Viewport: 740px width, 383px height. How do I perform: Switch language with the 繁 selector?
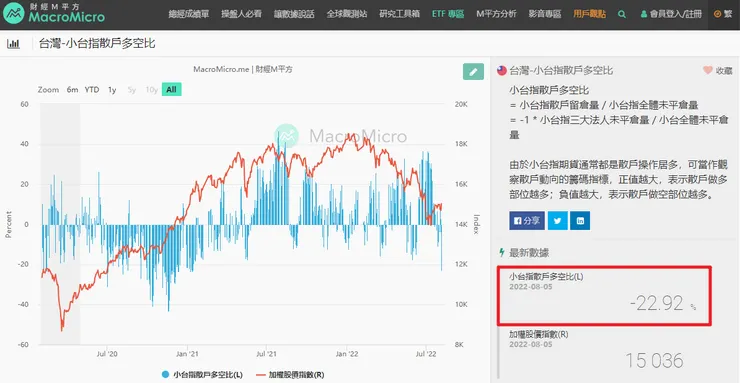723,14
